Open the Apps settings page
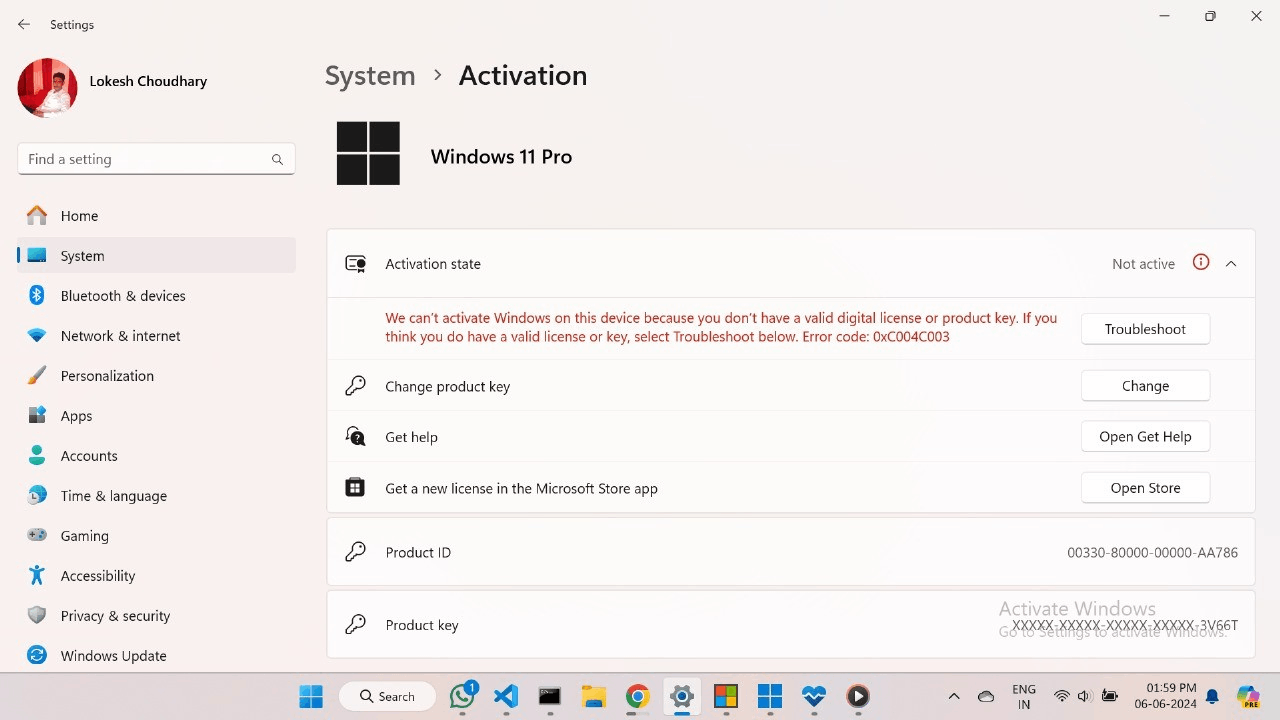The image size is (1280, 720). pos(156,416)
